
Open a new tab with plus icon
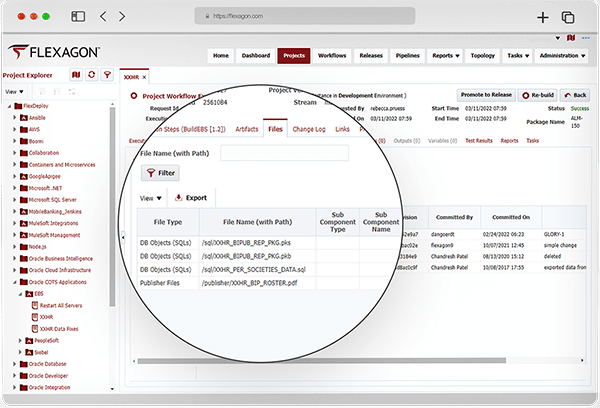543,17
